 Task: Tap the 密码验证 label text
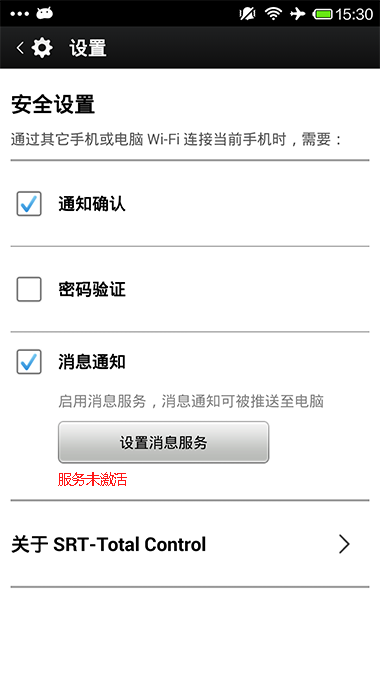tap(92, 289)
